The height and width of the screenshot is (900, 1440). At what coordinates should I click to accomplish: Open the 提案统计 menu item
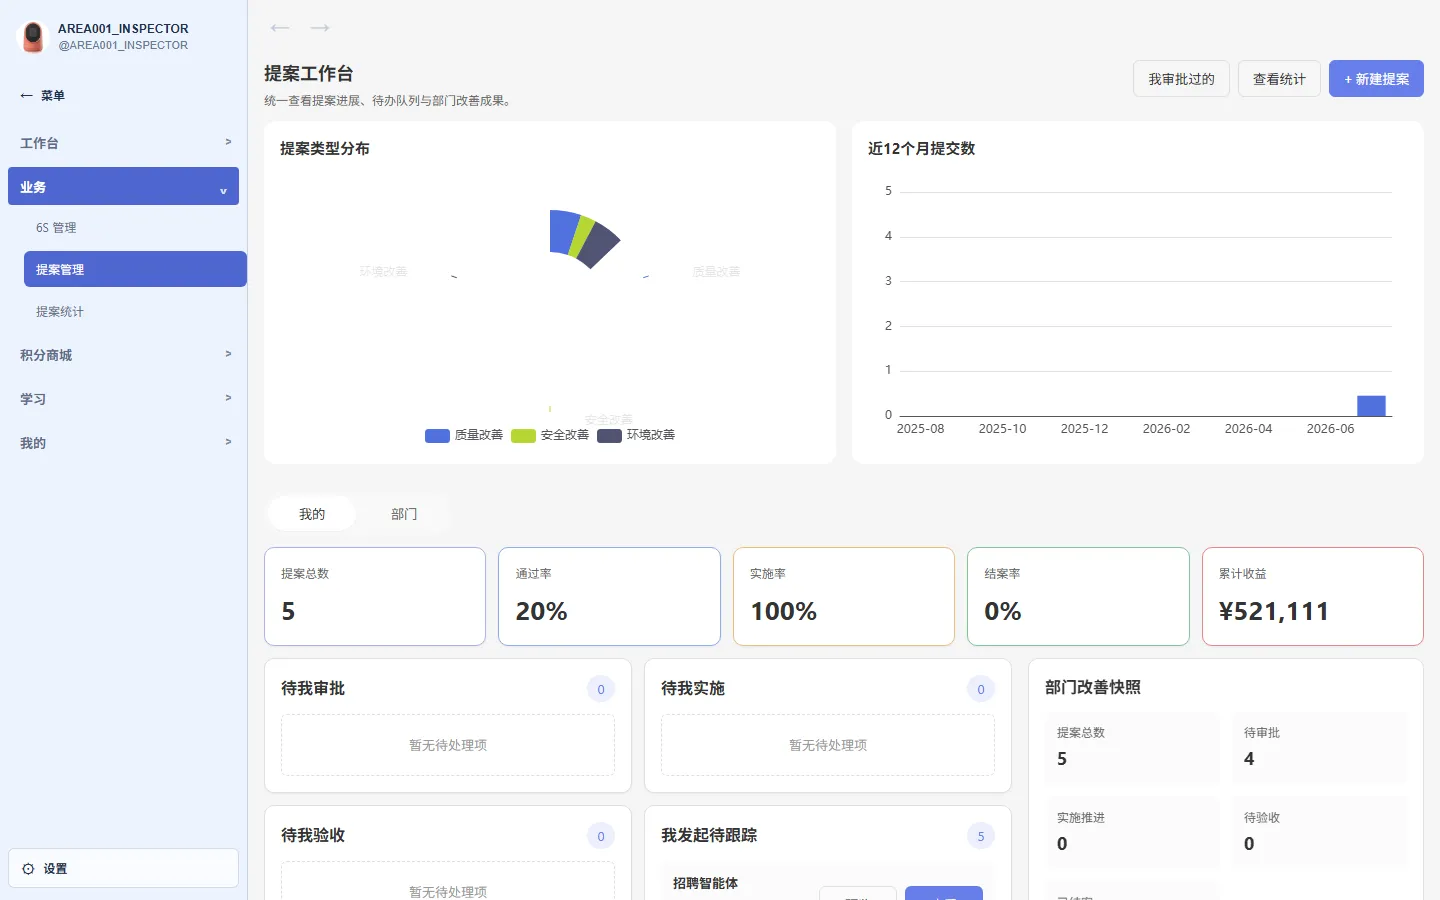(x=135, y=312)
